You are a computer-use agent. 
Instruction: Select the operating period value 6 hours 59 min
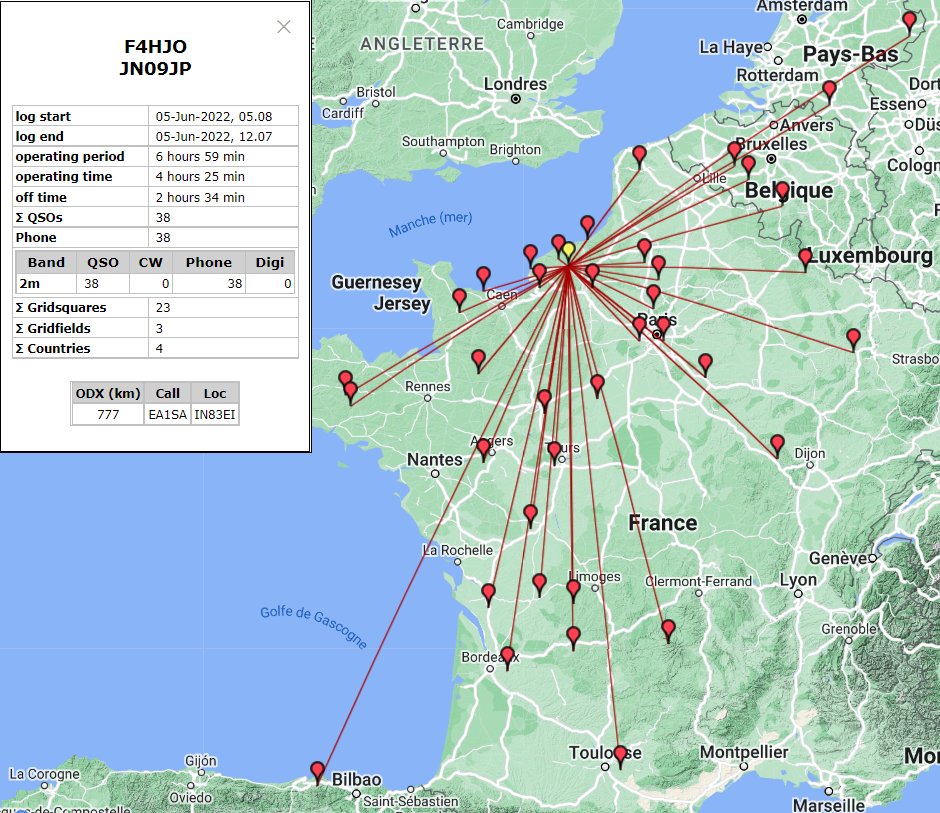pos(200,156)
